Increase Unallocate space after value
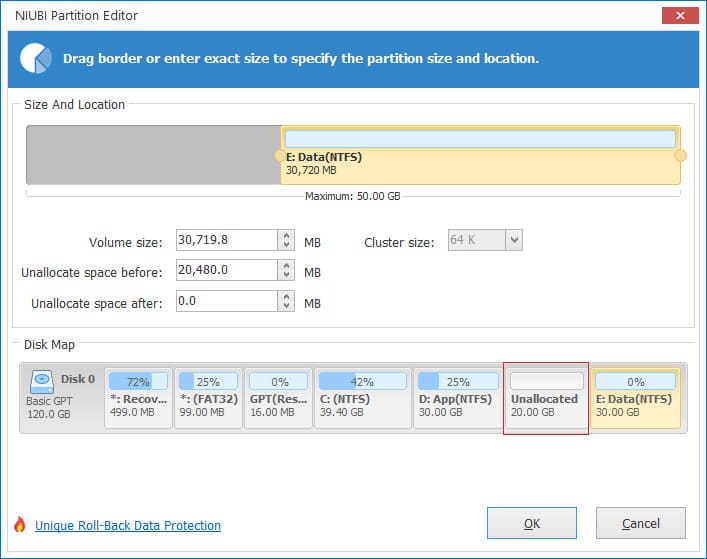This screenshot has width=707, height=559. (288, 297)
